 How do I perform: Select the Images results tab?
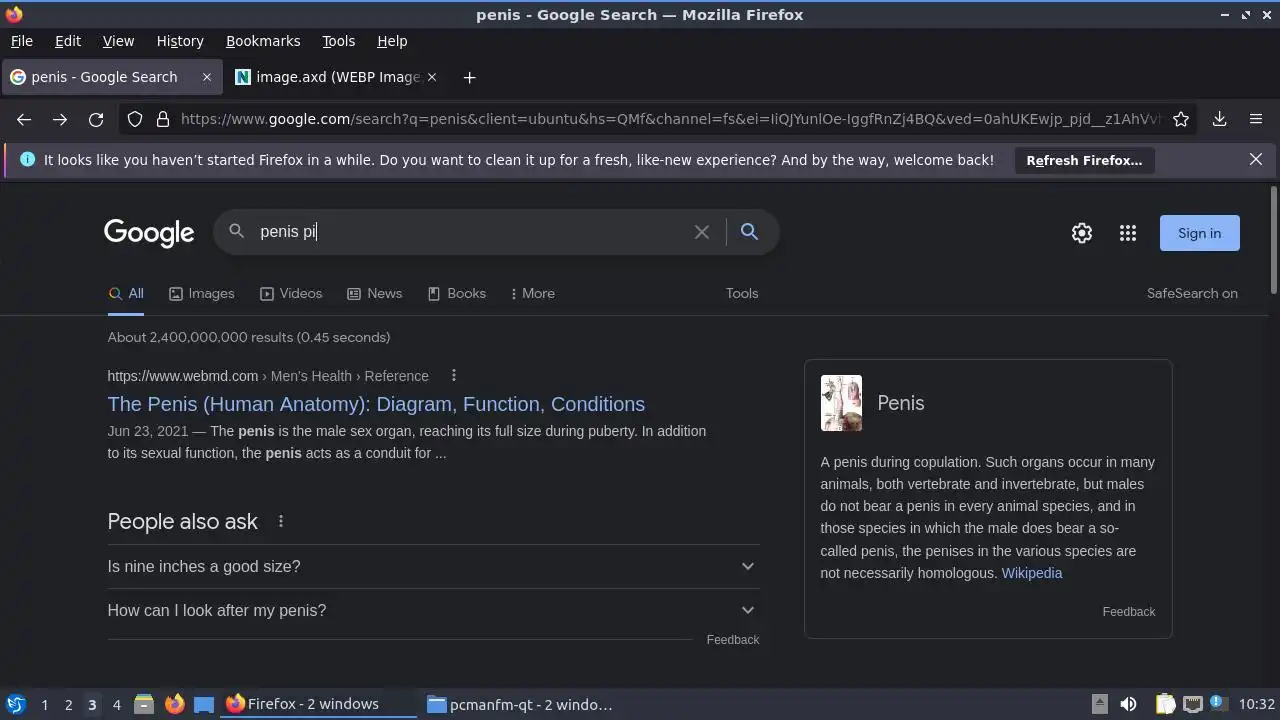202,293
